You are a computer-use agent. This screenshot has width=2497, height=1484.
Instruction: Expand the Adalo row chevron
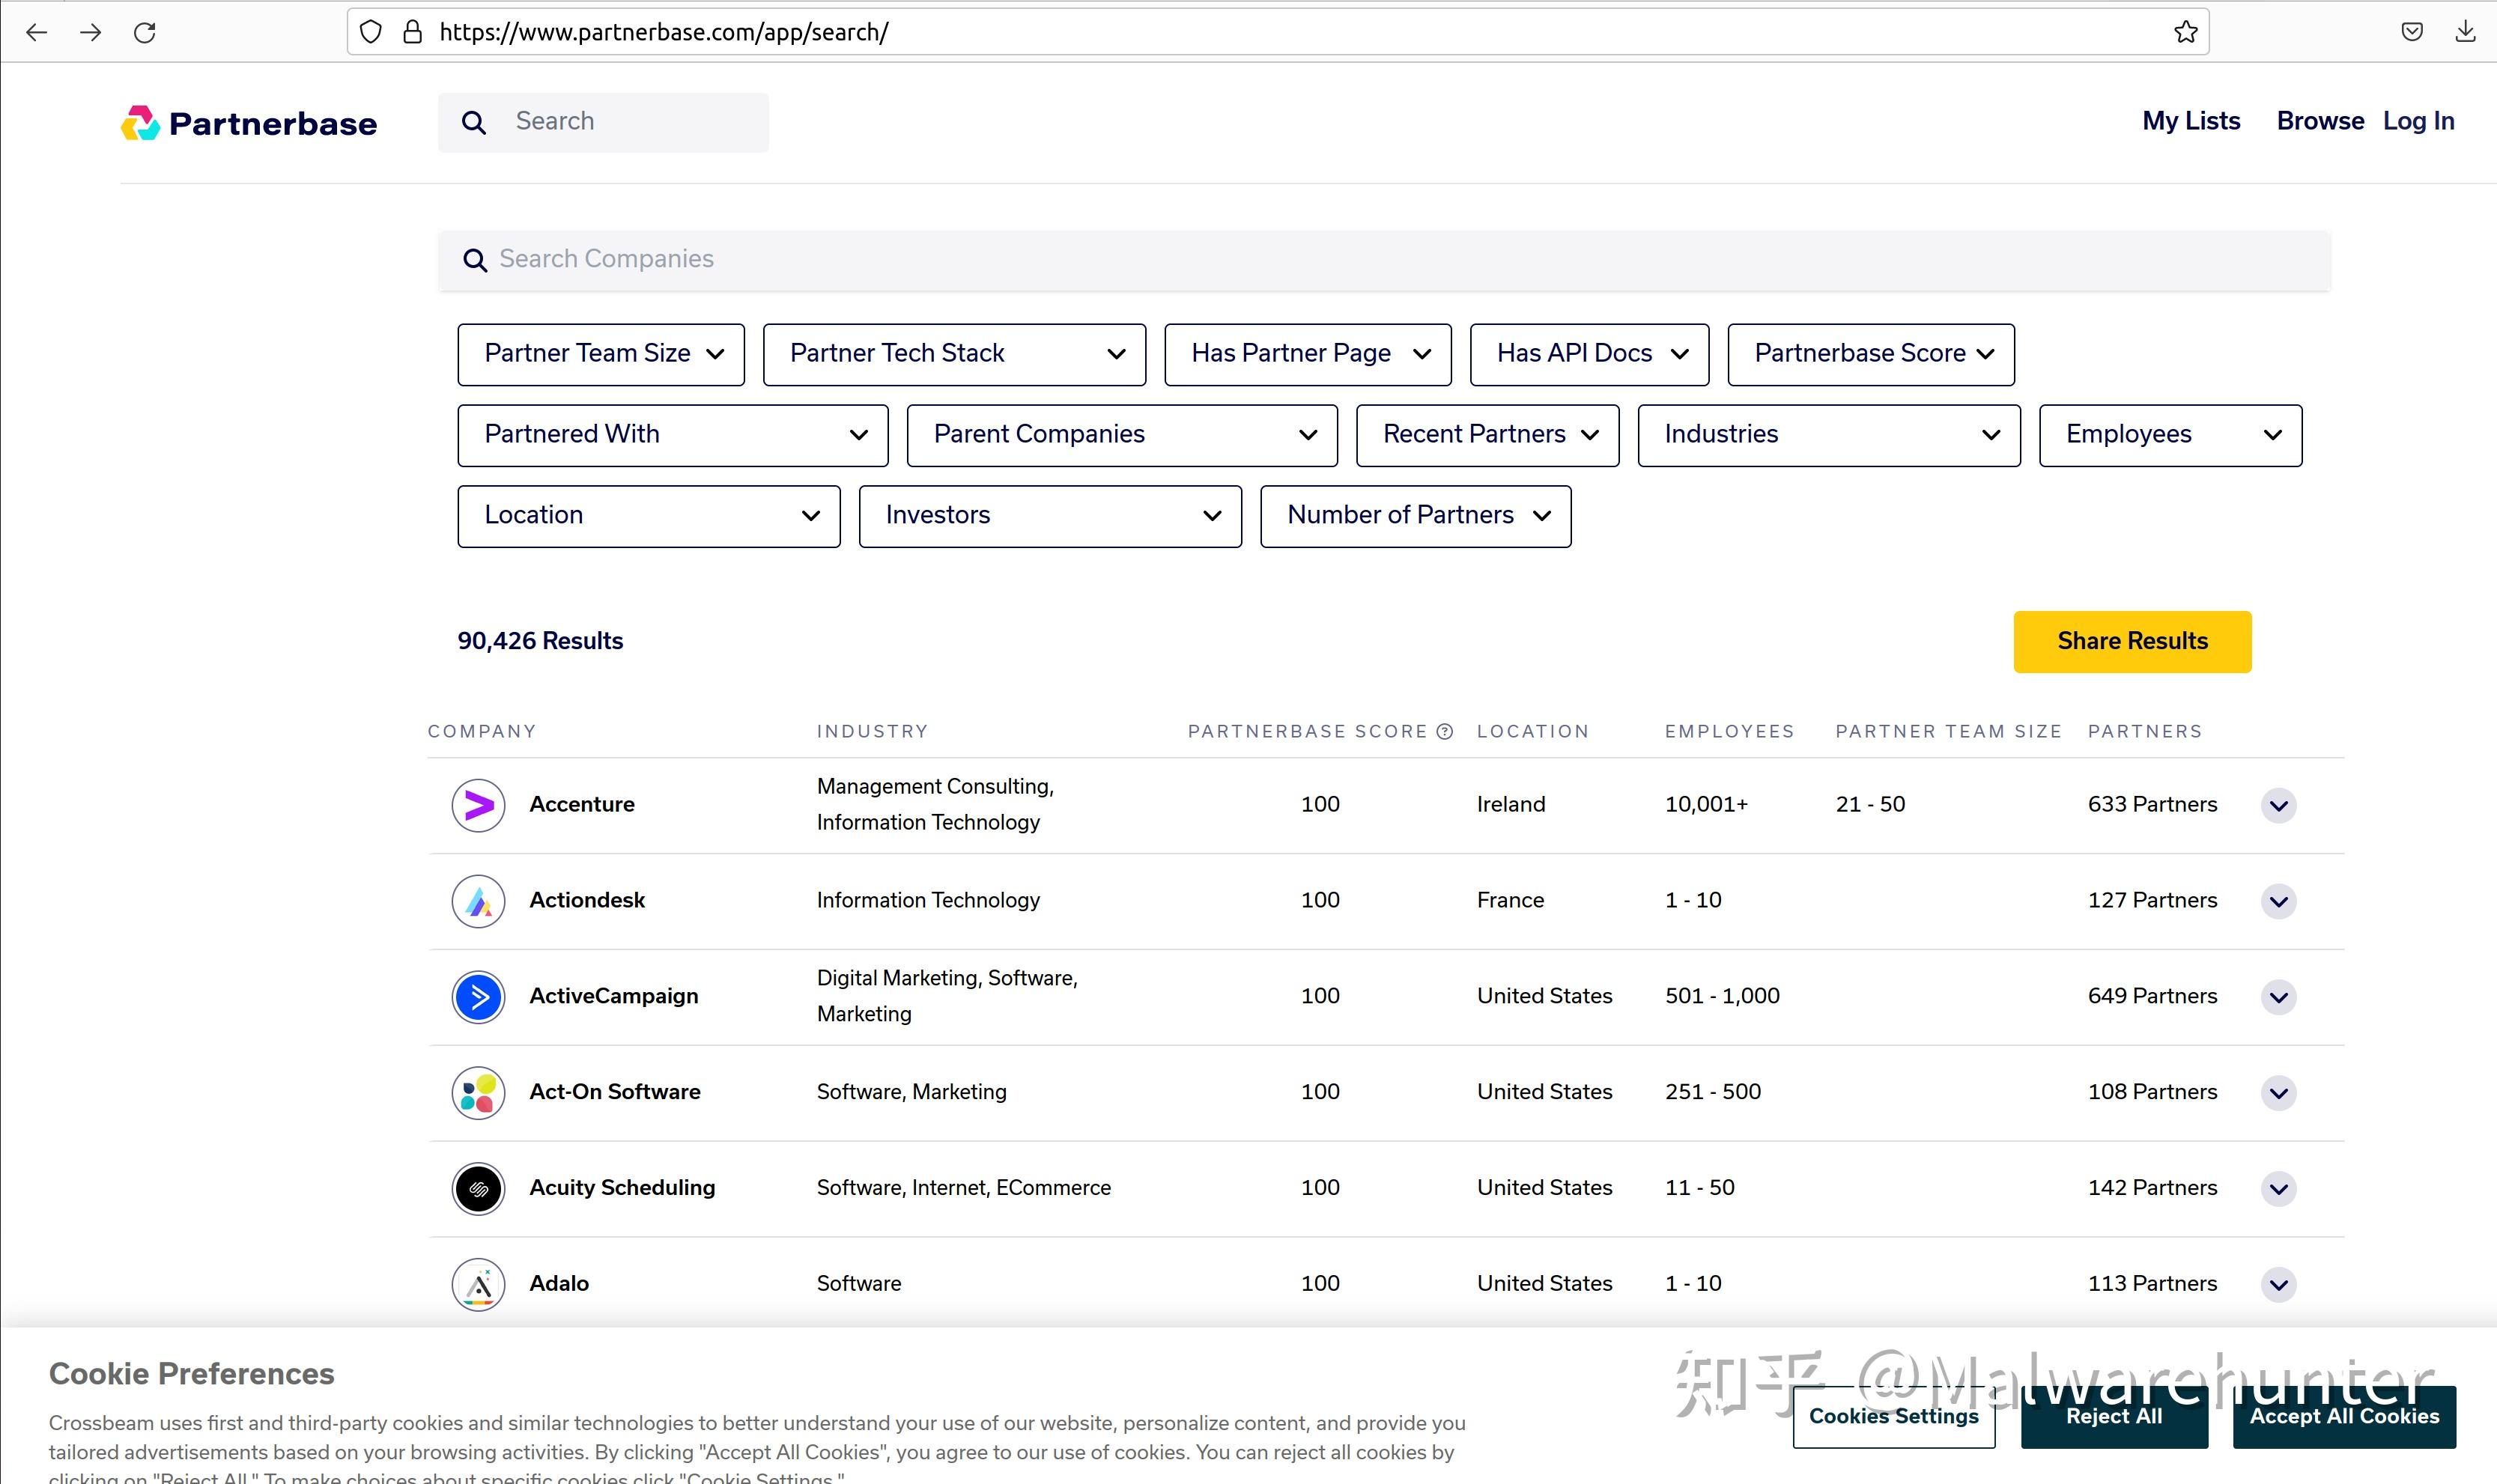click(2278, 1285)
